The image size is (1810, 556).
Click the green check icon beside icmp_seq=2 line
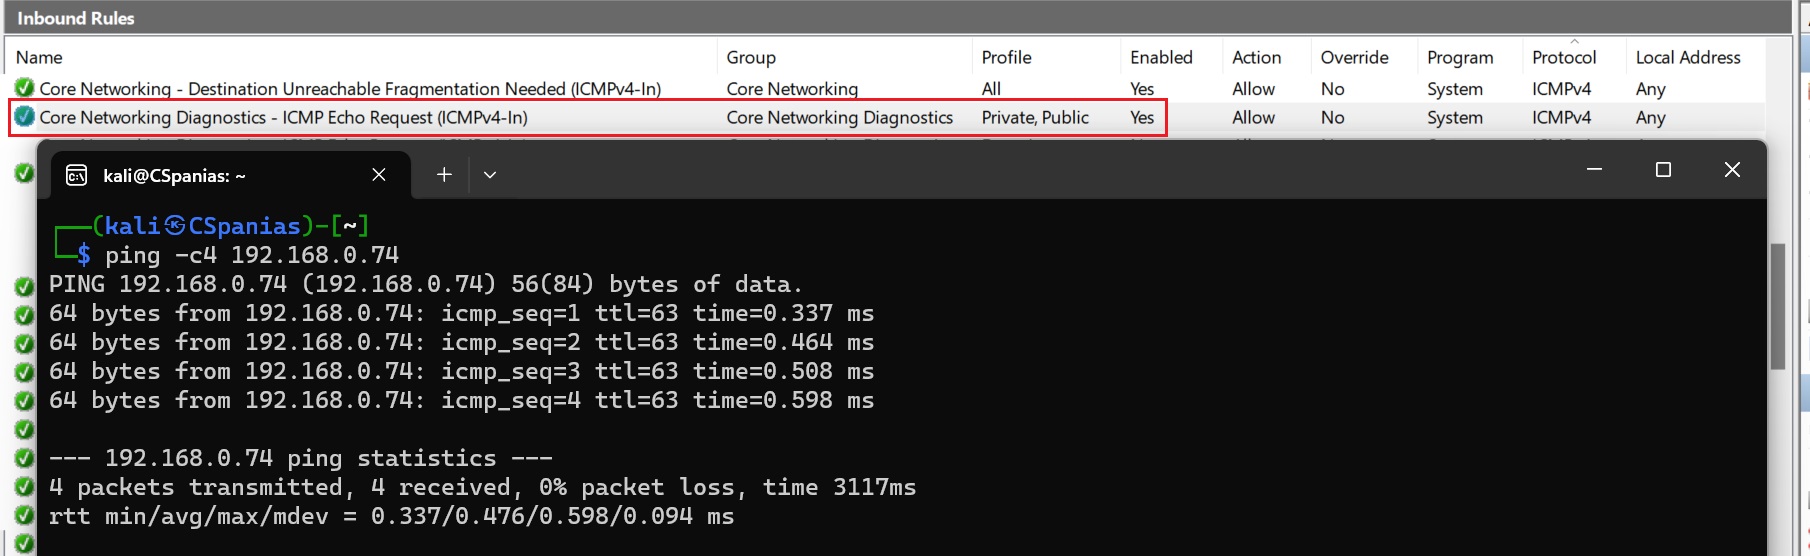tap(25, 344)
